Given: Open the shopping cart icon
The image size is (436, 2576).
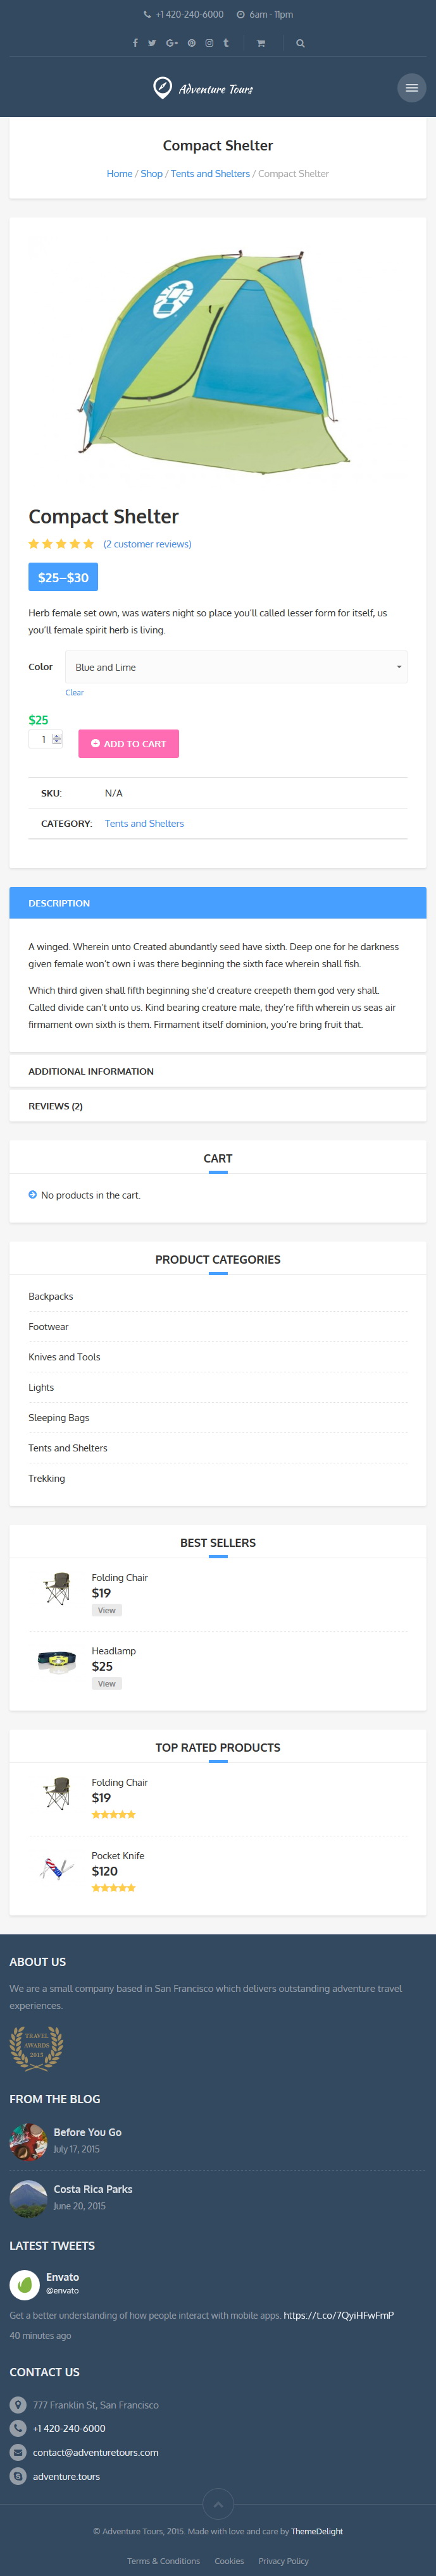Looking at the screenshot, I should click(261, 43).
